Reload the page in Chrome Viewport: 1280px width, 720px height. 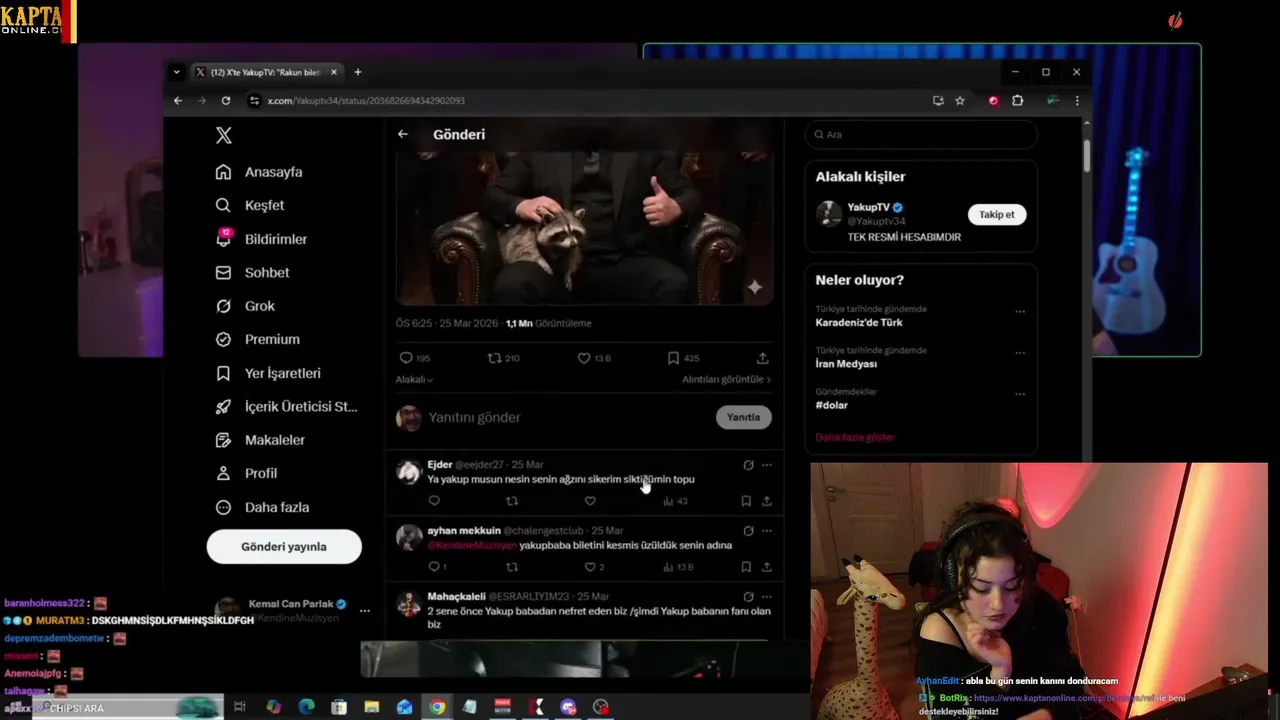coord(226,101)
